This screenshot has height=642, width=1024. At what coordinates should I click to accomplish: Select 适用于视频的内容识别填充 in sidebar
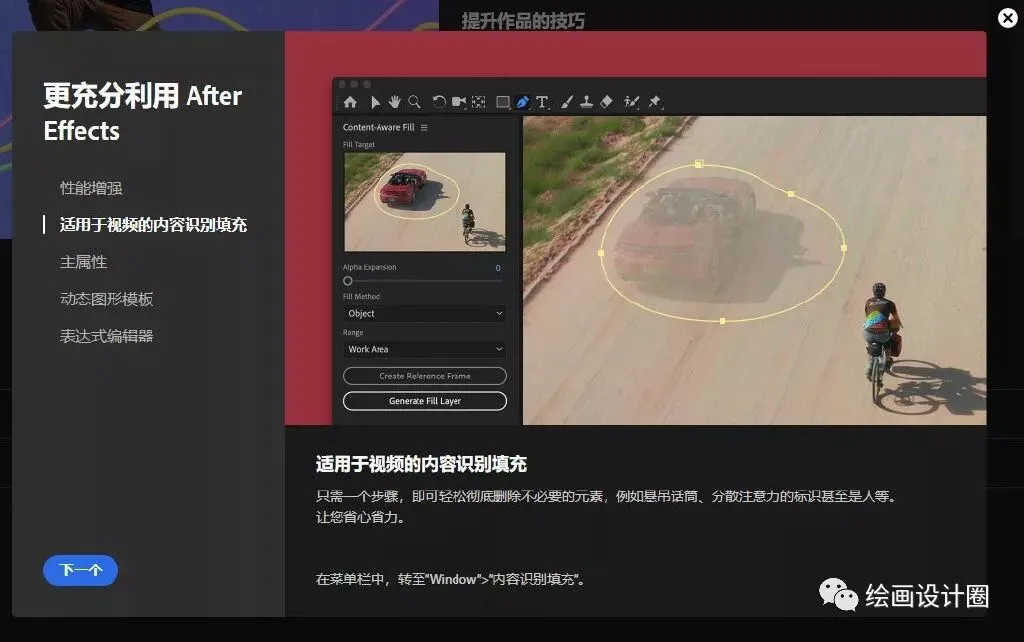tap(153, 225)
